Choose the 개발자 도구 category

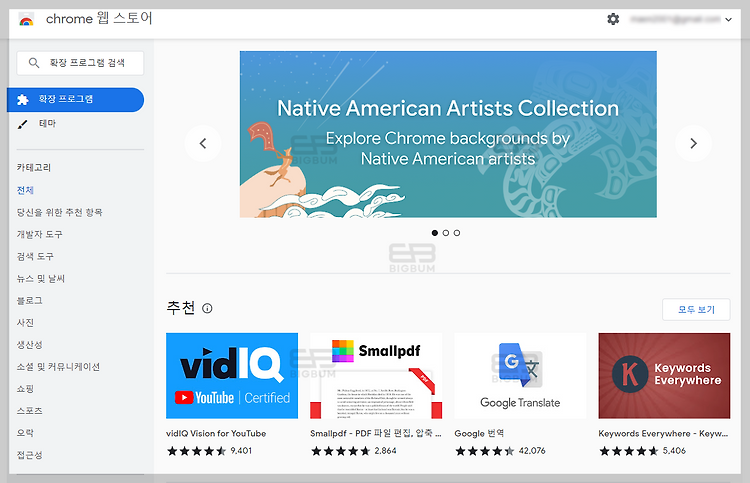pos(40,234)
